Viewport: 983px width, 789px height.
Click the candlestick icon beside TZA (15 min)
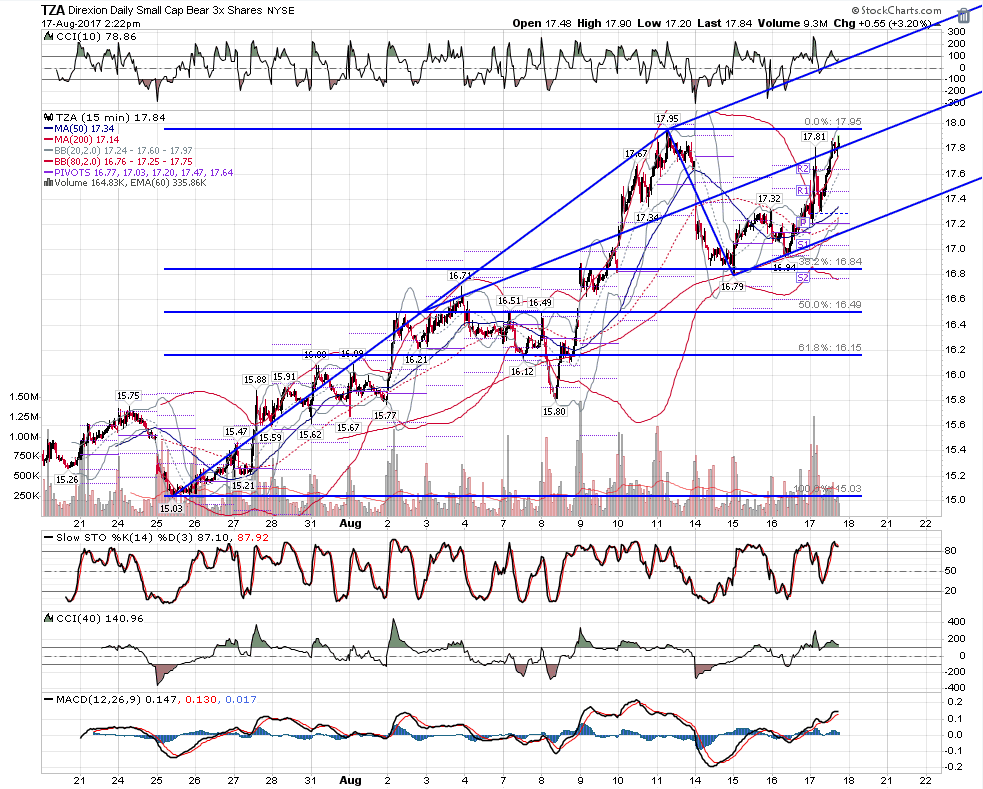[48, 117]
